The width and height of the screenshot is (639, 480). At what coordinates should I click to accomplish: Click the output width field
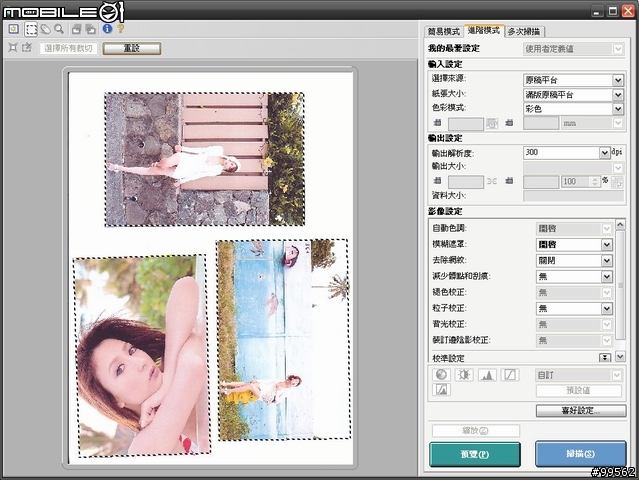tap(466, 182)
